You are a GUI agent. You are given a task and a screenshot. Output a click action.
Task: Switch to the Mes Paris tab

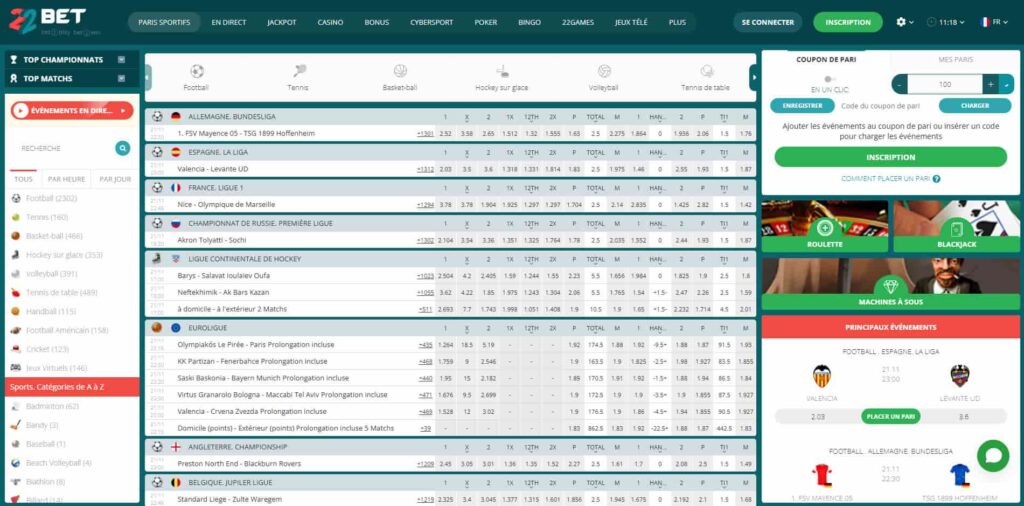point(955,59)
